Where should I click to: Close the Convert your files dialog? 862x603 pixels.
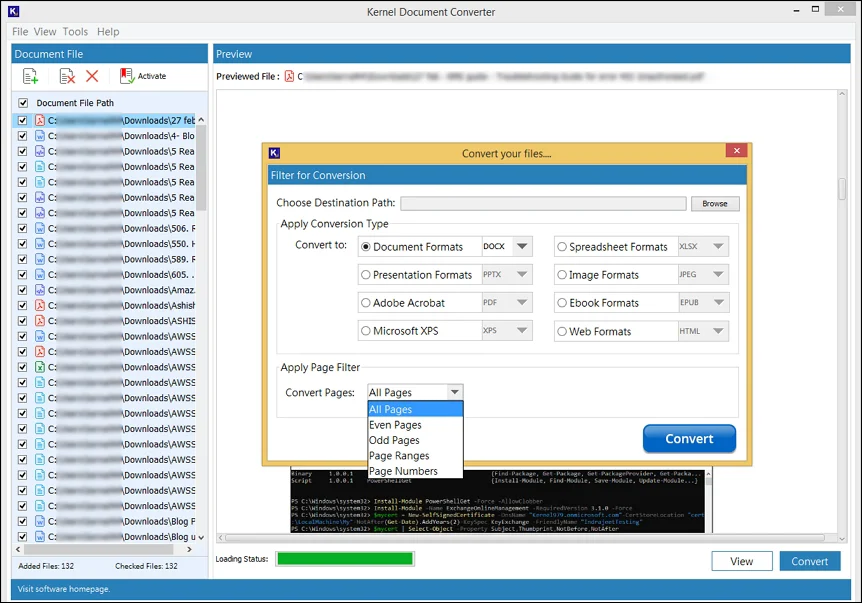(736, 151)
